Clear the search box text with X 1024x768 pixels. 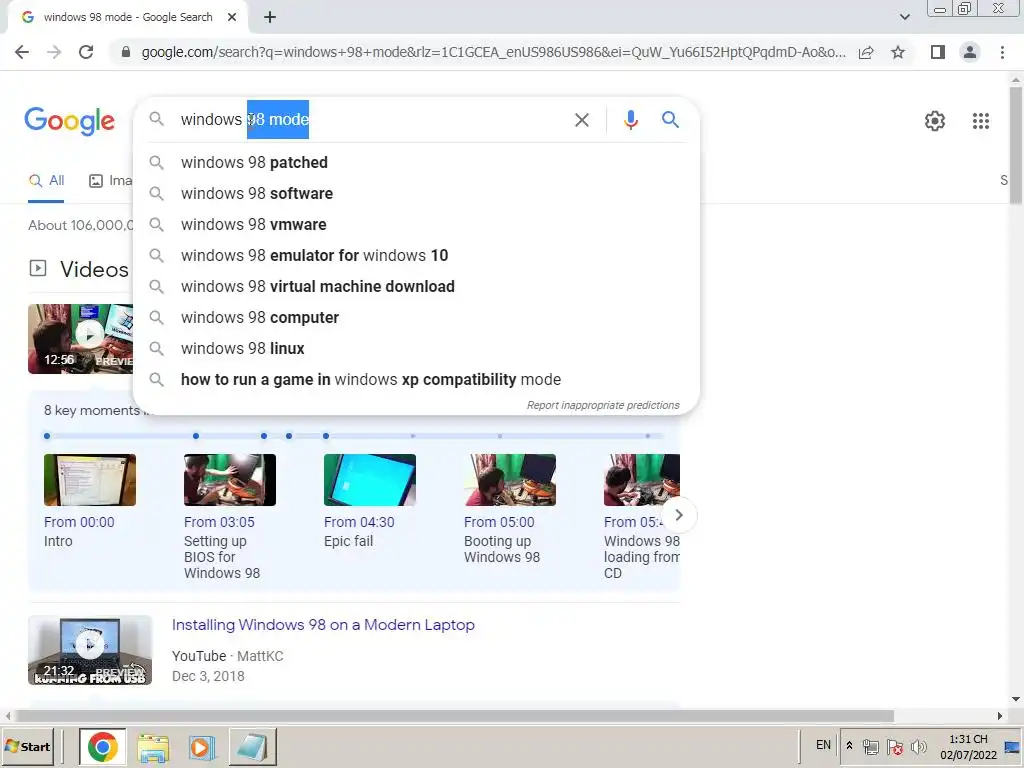pos(582,120)
